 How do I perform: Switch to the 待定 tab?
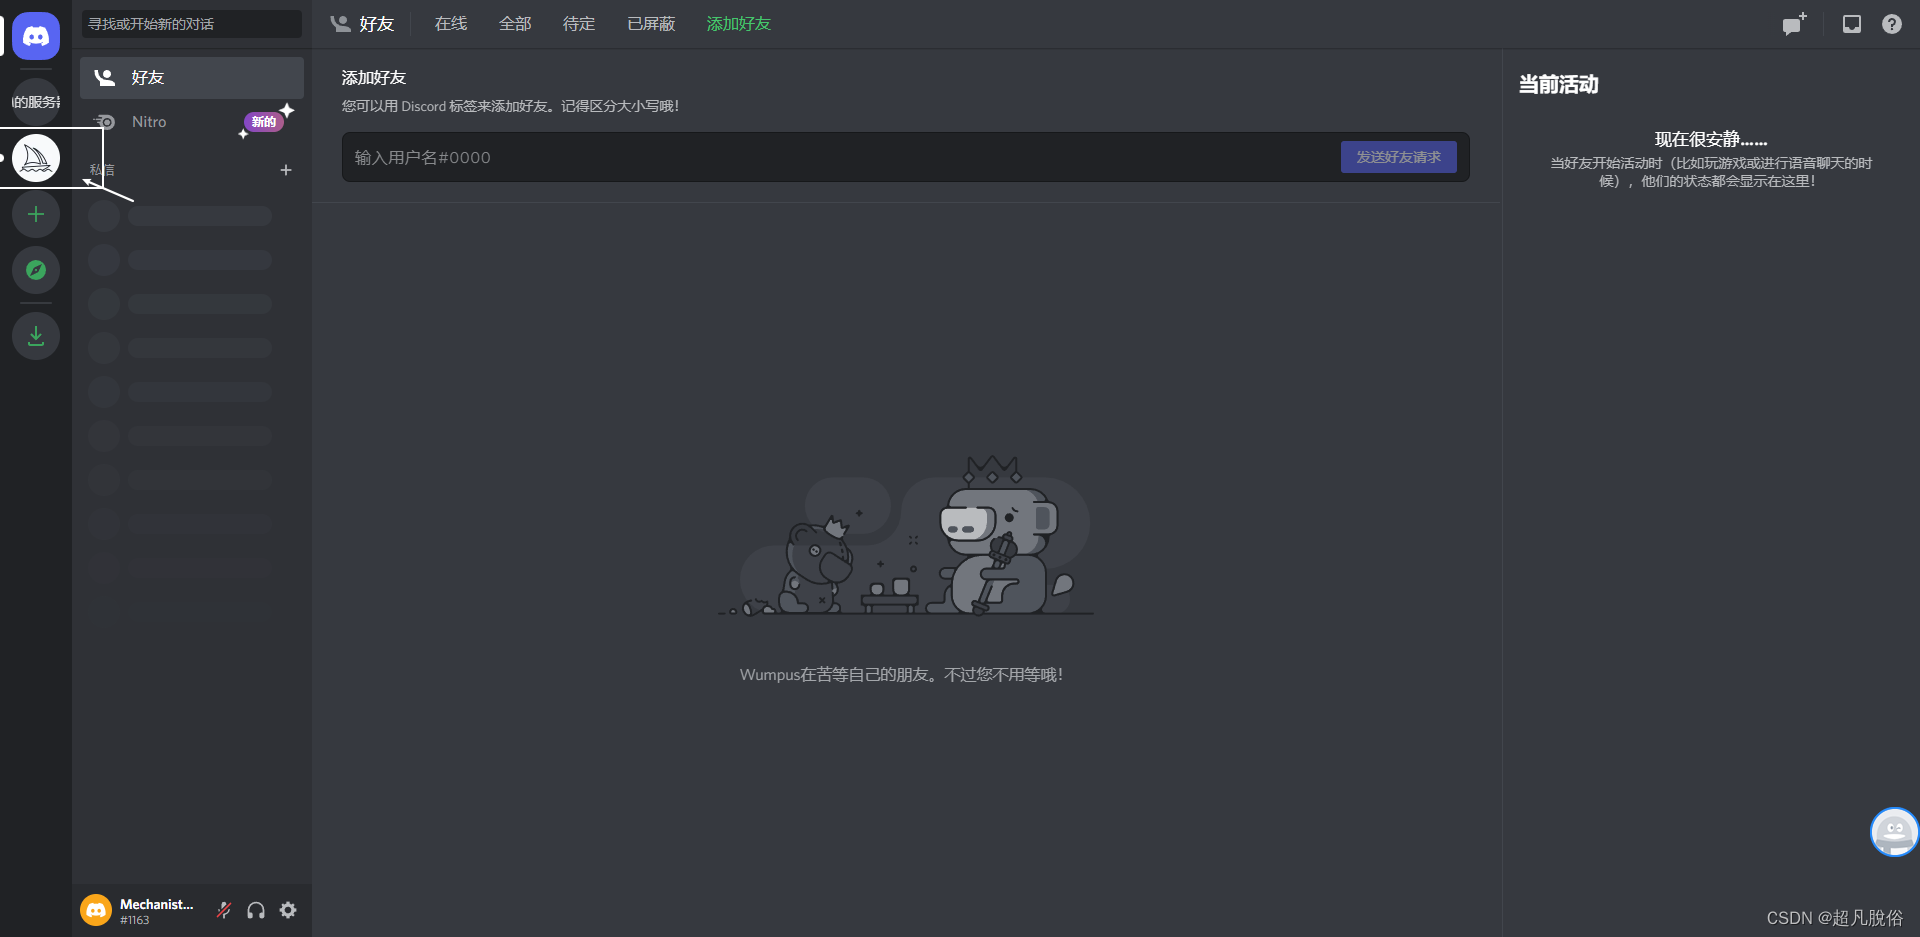click(579, 24)
